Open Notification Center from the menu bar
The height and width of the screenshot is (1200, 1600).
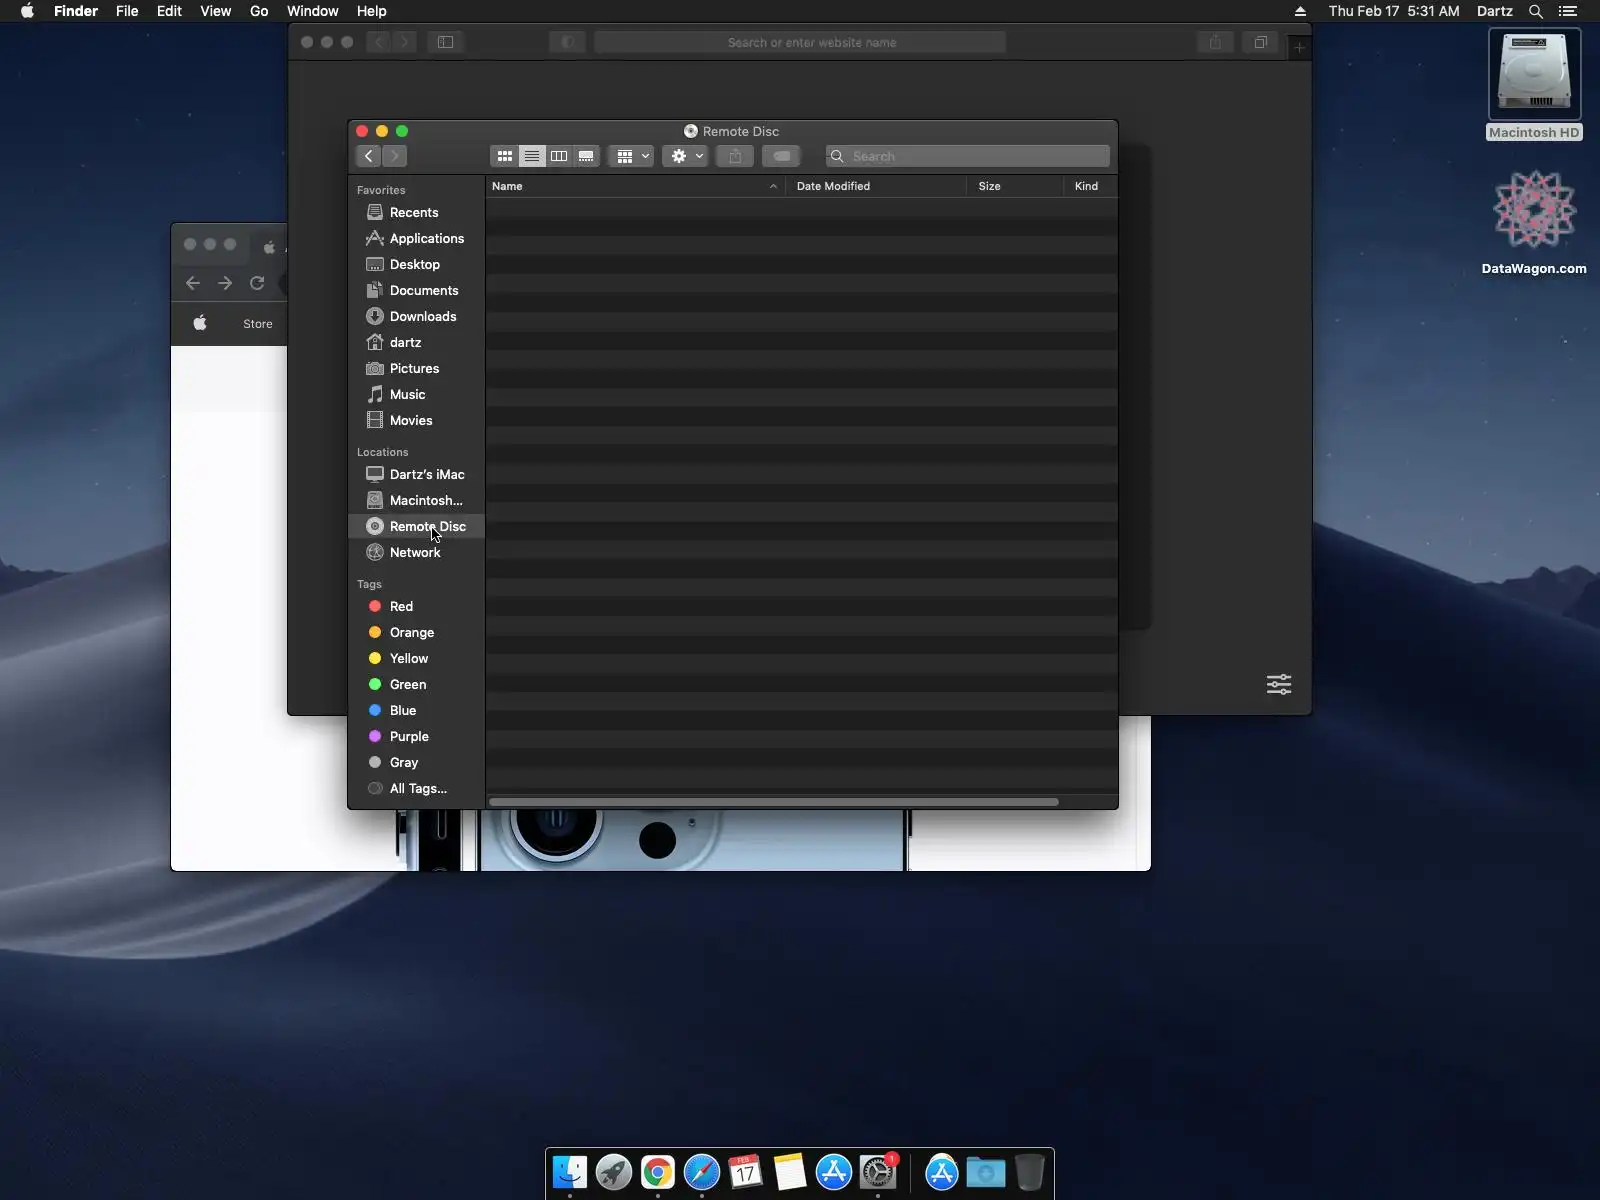[x=1568, y=11]
